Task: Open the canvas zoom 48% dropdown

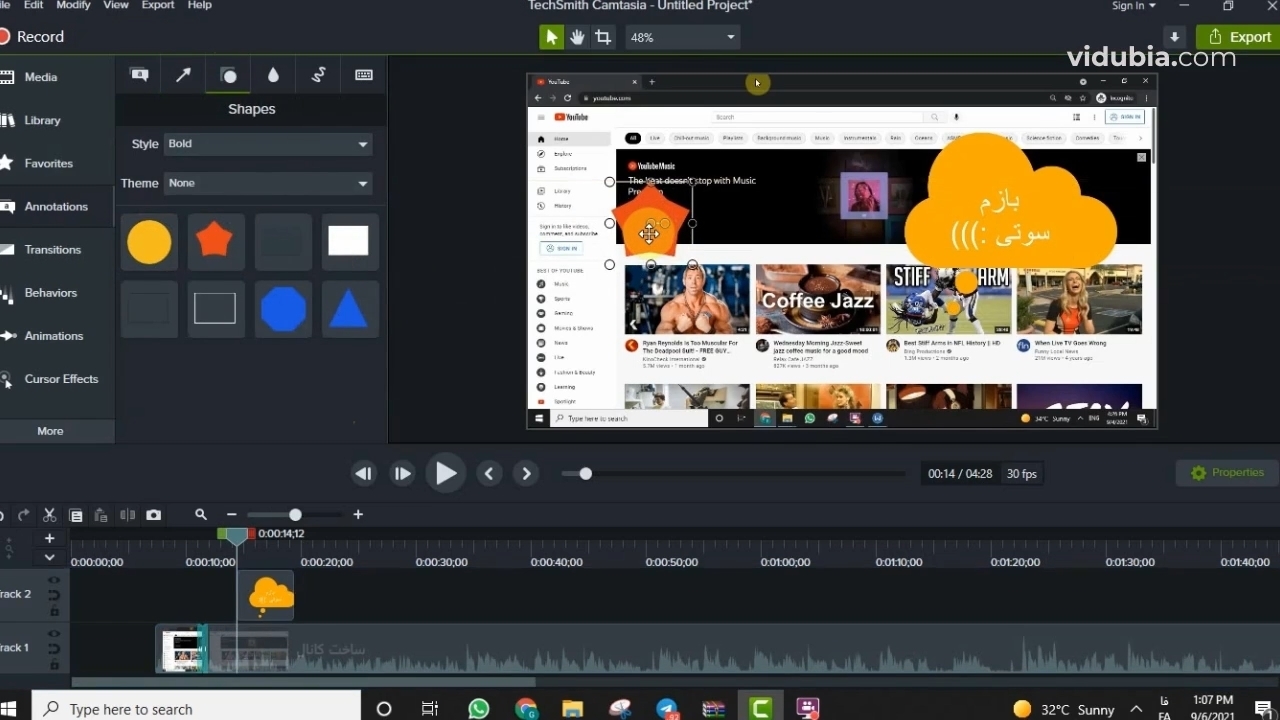Action: [x=682, y=37]
